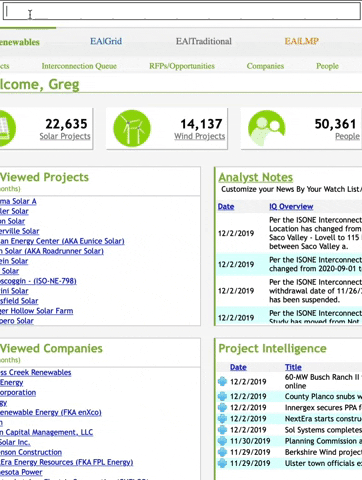
Task: Open the Companies menu item
Action: pos(265,66)
